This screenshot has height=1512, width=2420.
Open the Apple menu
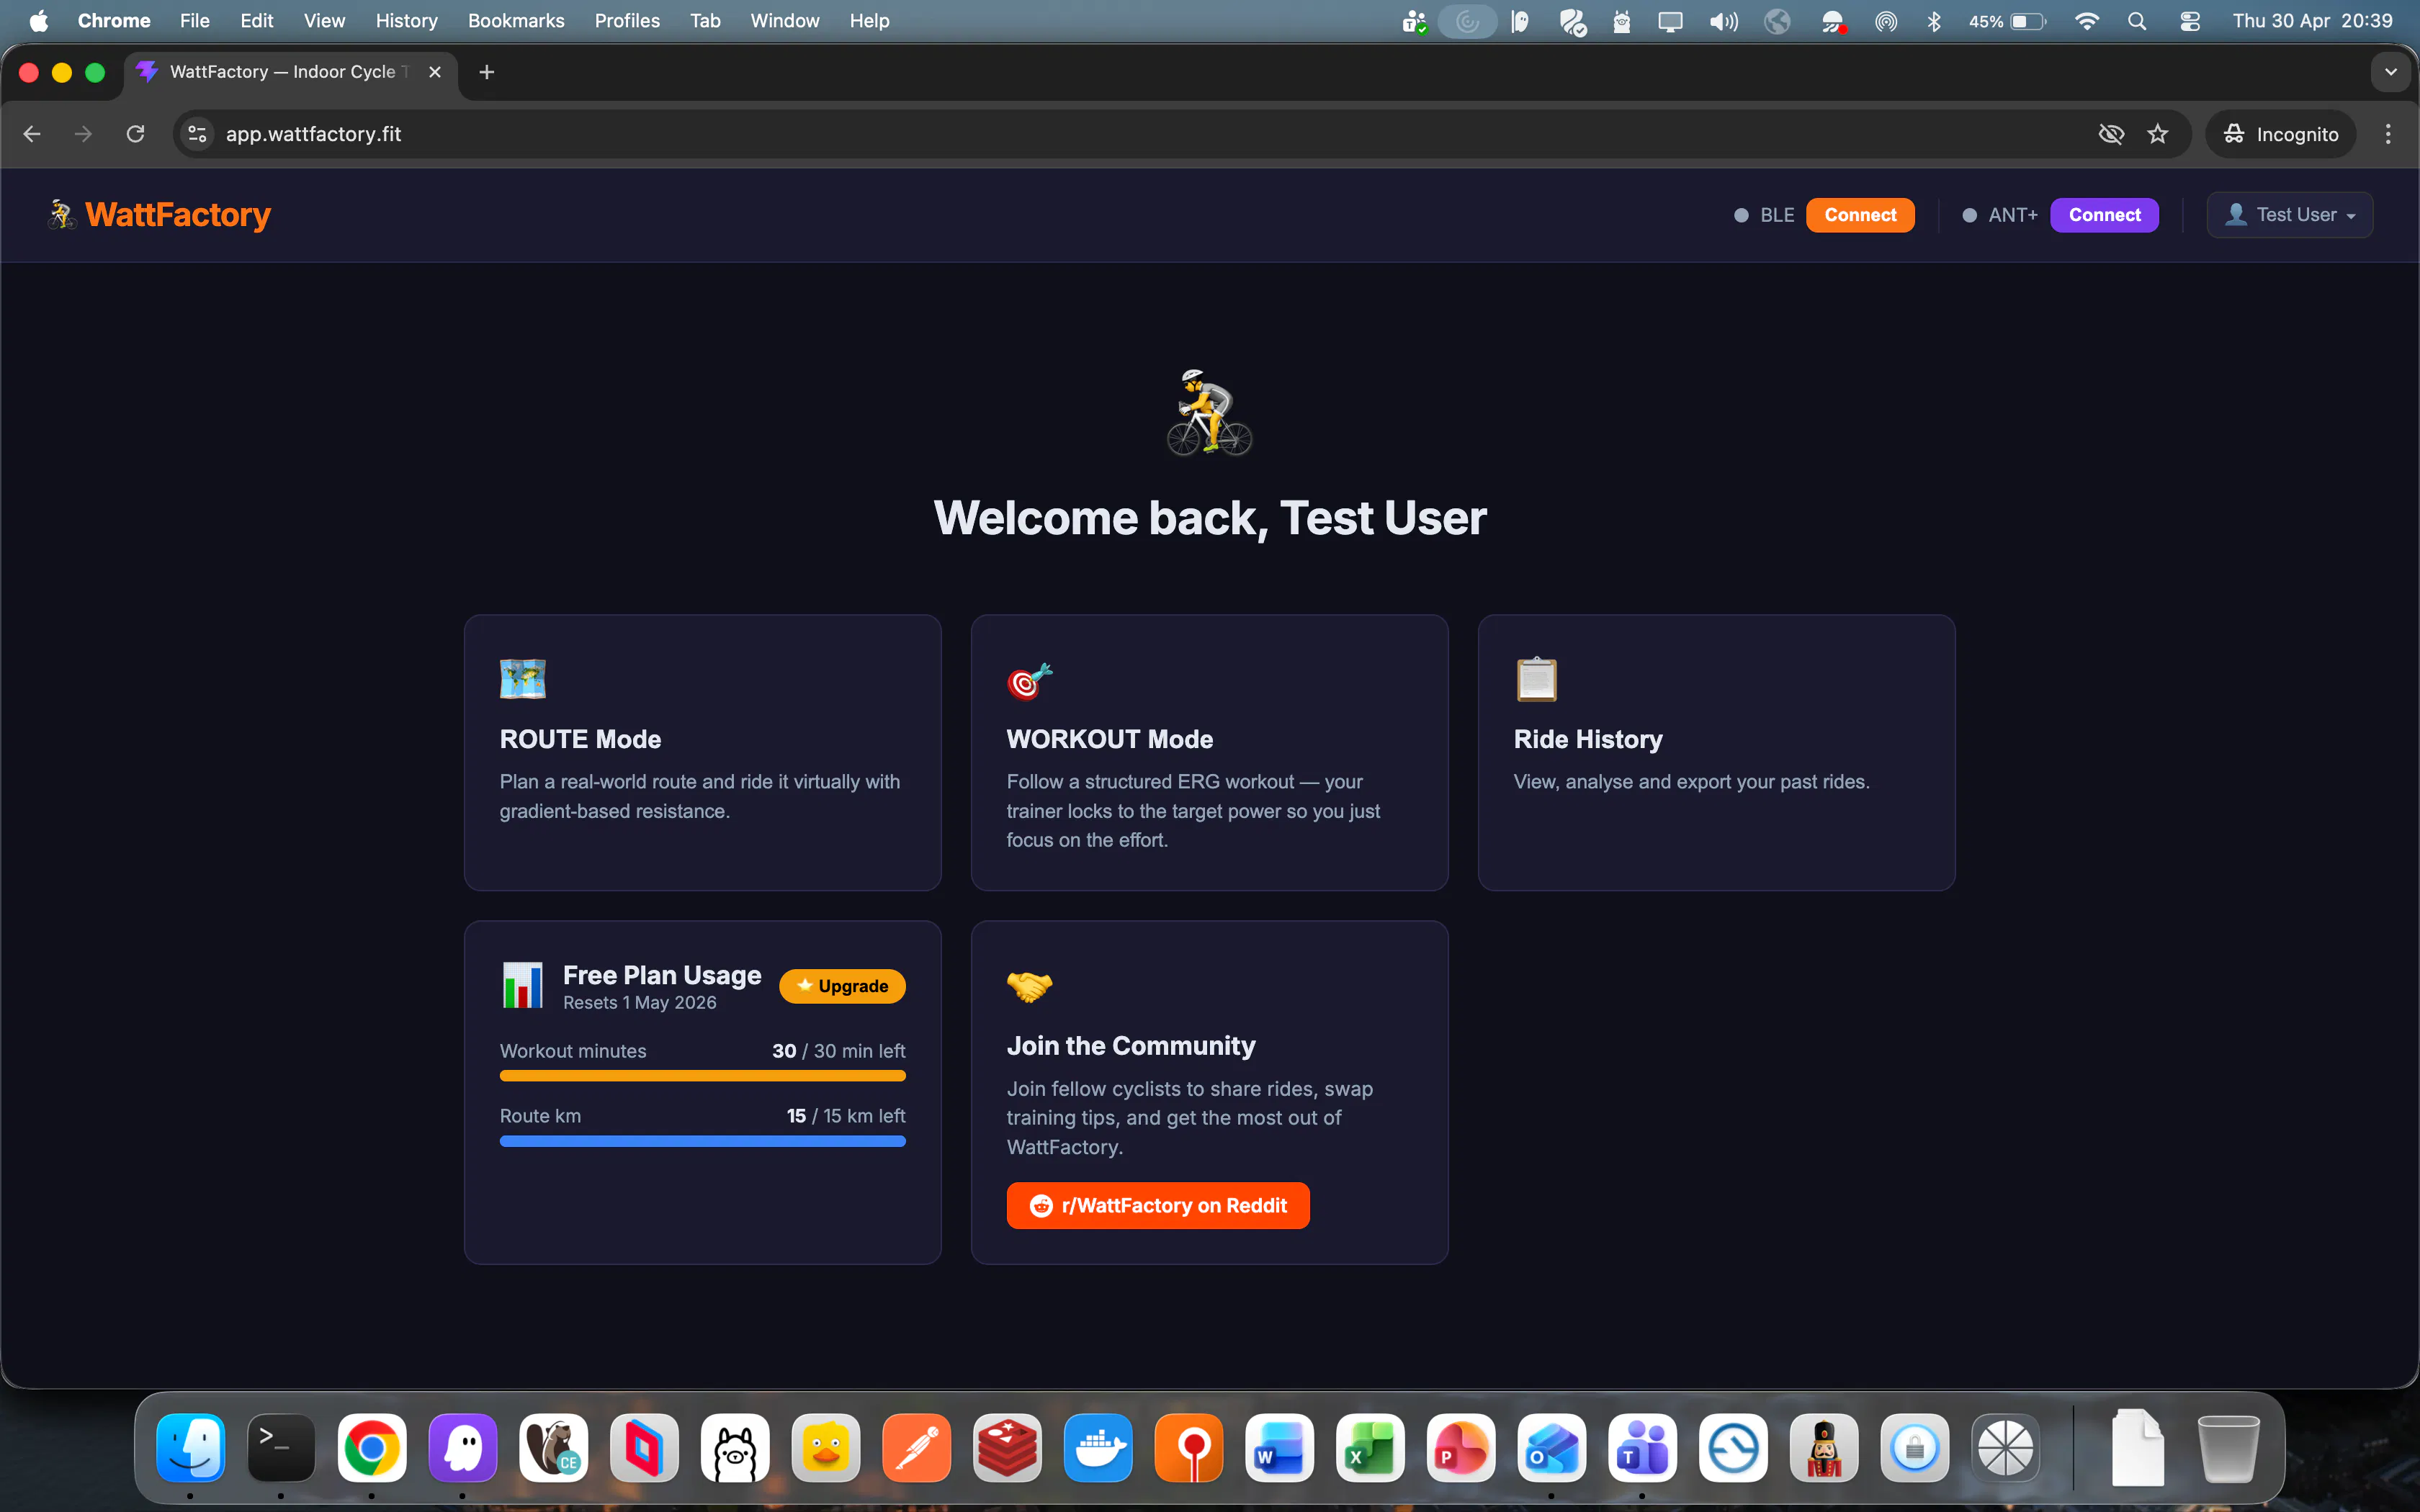[x=38, y=21]
